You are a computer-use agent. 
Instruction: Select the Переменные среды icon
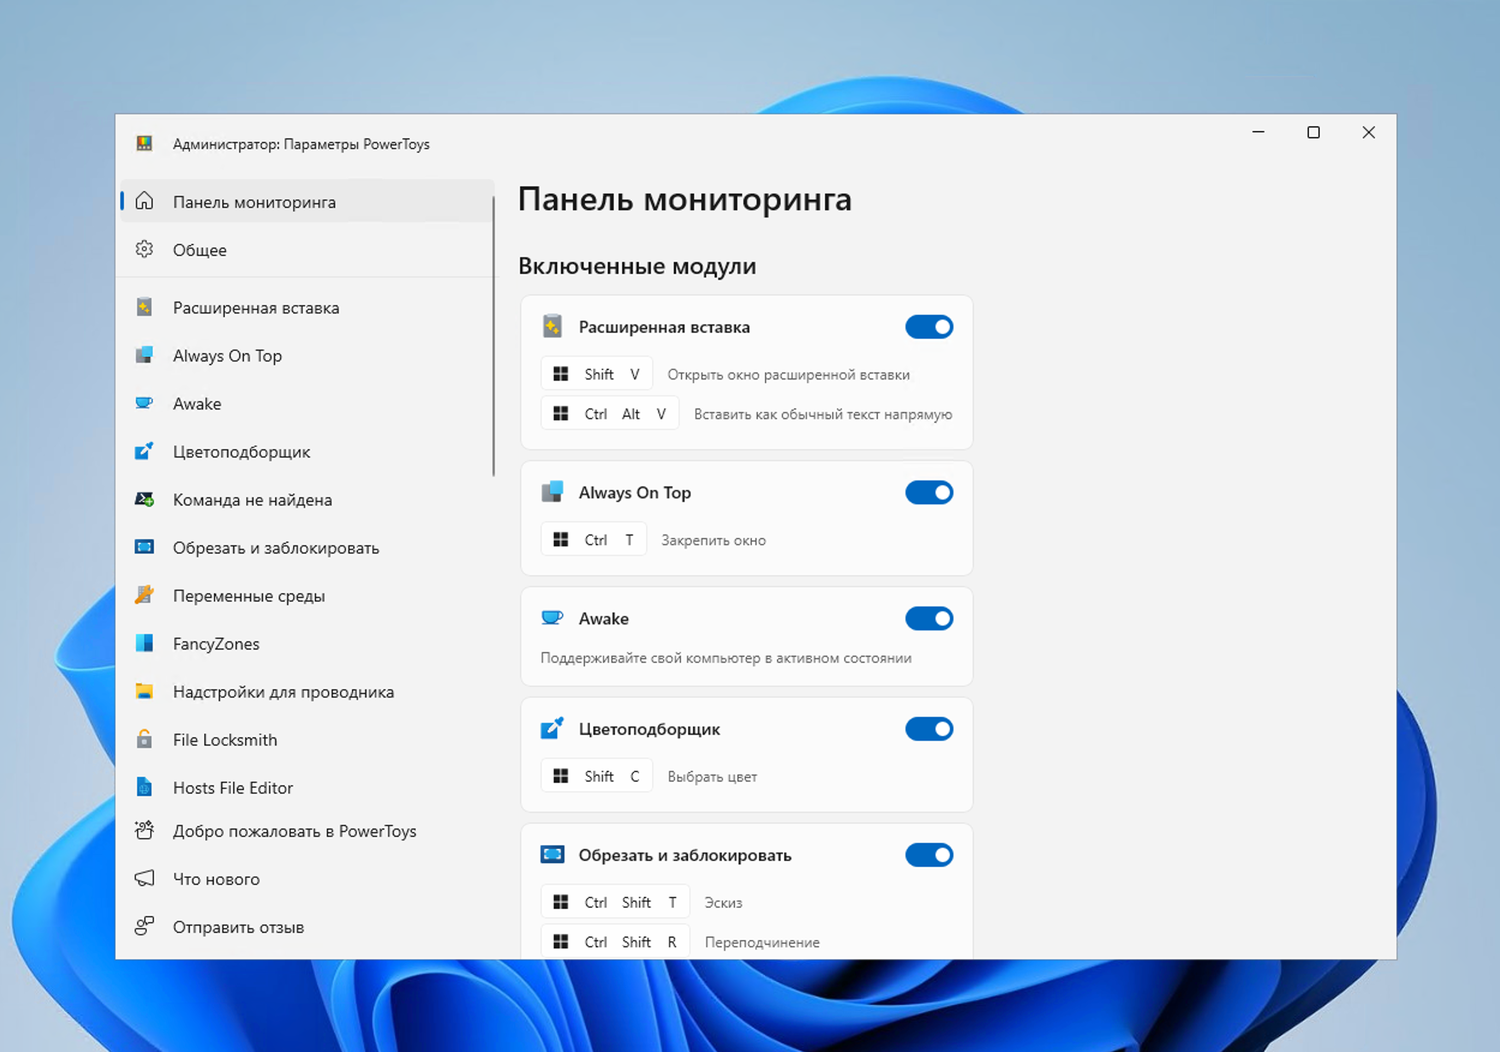click(x=145, y=595)
